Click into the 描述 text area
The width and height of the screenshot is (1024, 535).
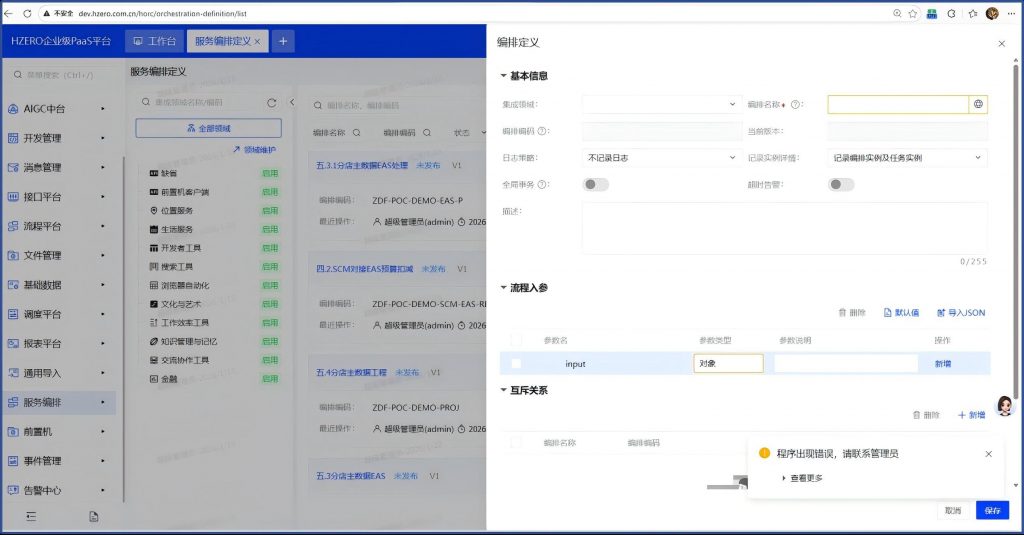coord(784,227)
